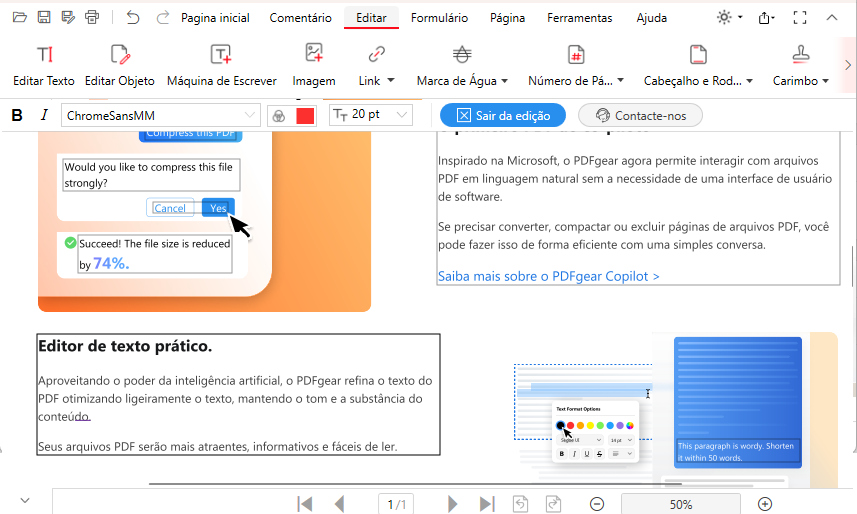Switch to the Comentário tab
This screenshot has height=514, width=857.
[x=301, y=18]
